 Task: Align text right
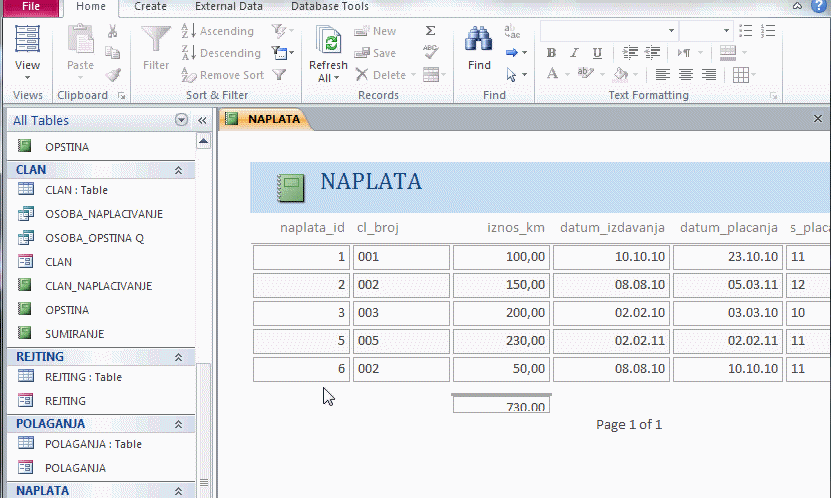(709, 75)
